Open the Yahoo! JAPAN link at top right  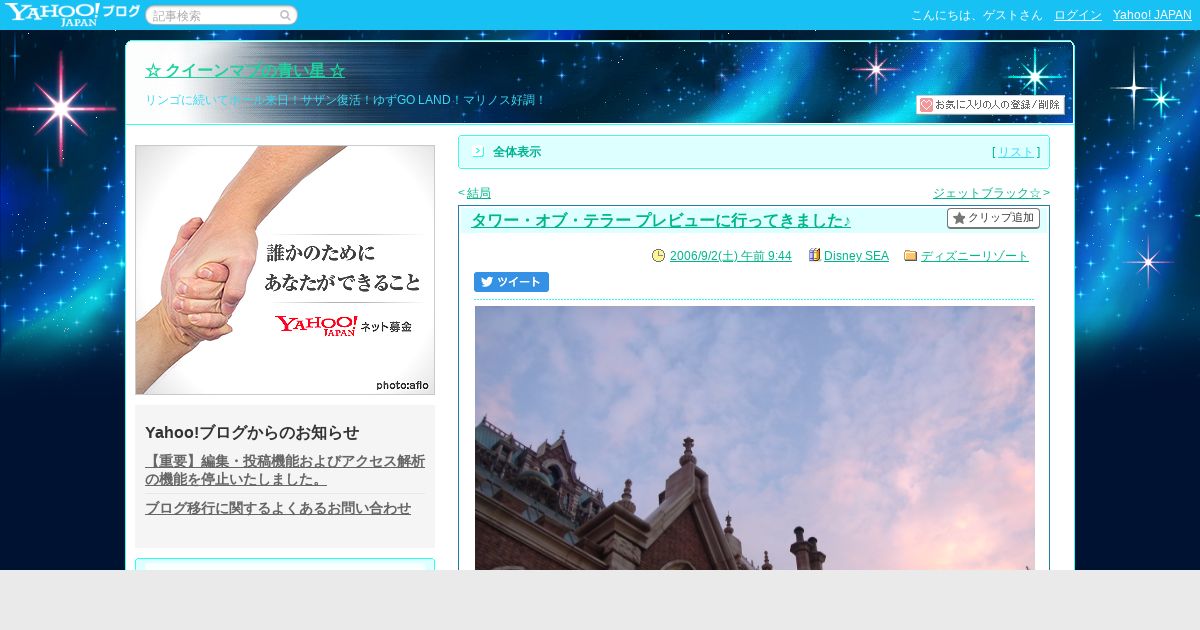(1152, 15)
